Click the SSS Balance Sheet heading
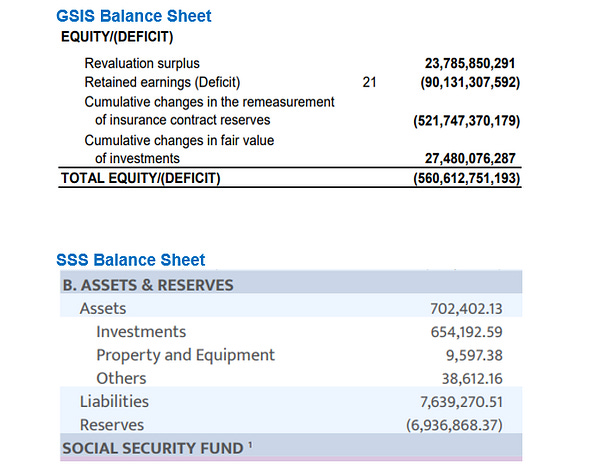The image size is (600, 471). click(x=130, y=260)
